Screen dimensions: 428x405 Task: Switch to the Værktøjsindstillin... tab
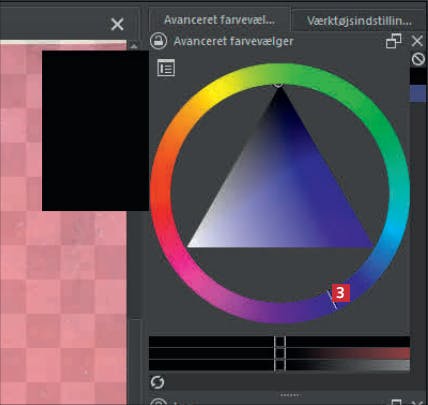click(359, 21)
